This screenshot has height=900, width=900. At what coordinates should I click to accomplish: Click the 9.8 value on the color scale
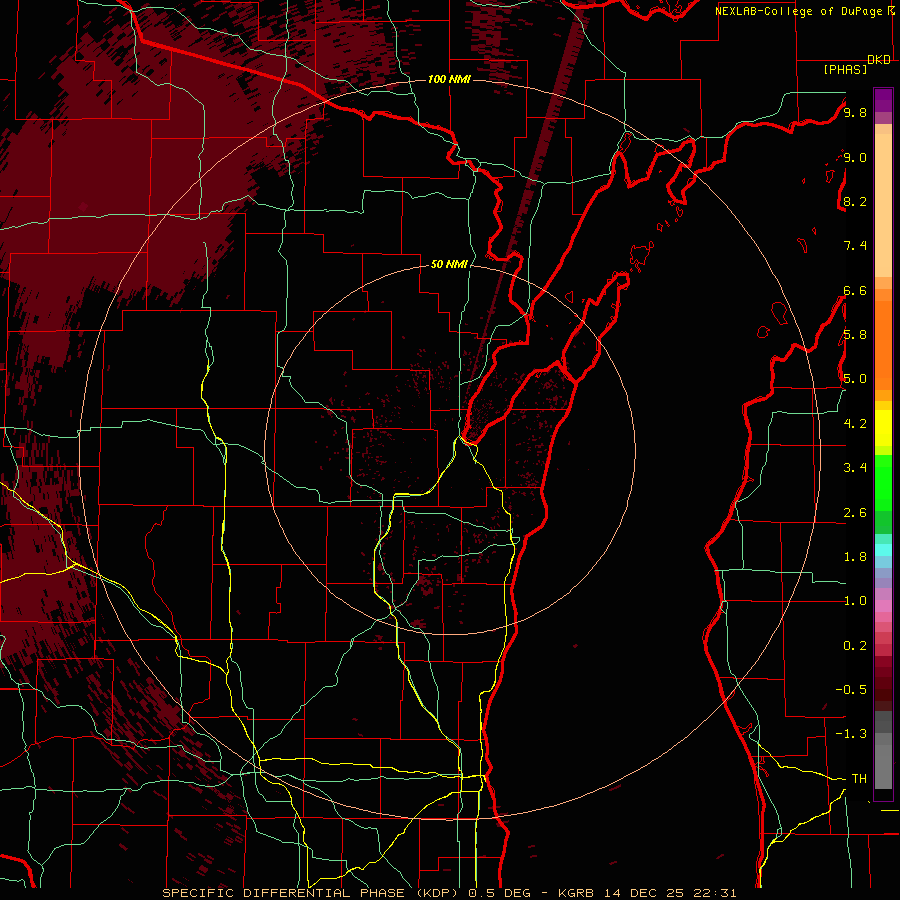click(x=855, y=112)
